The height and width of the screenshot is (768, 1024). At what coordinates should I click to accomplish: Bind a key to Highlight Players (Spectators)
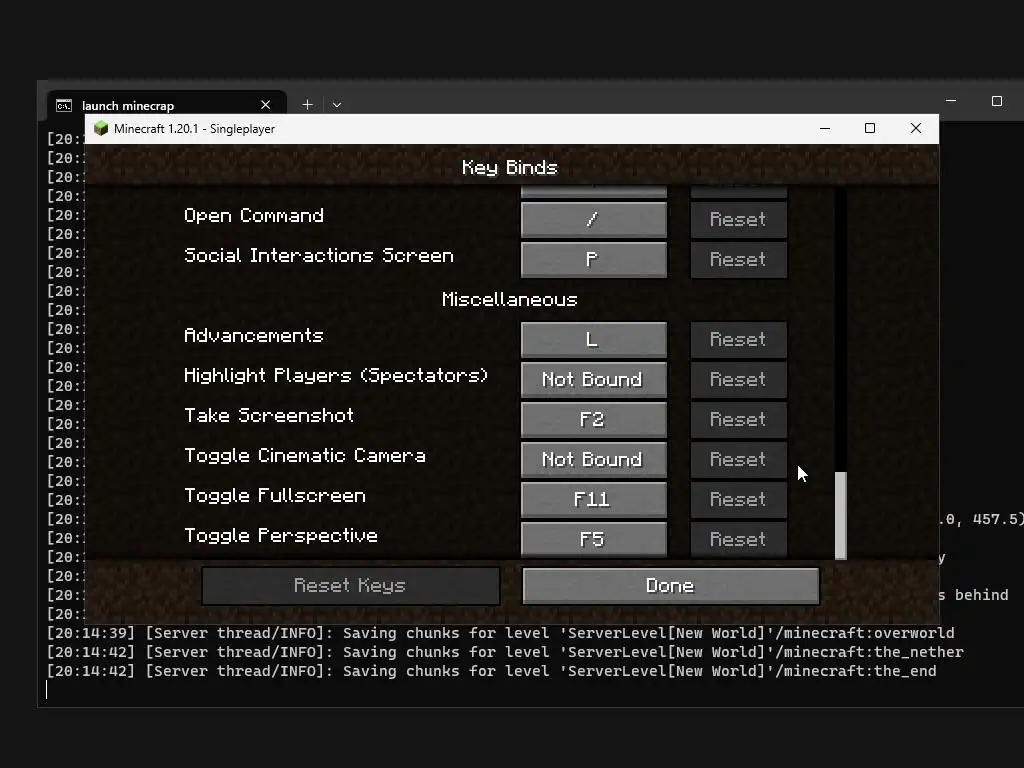[x=594, y=379]
